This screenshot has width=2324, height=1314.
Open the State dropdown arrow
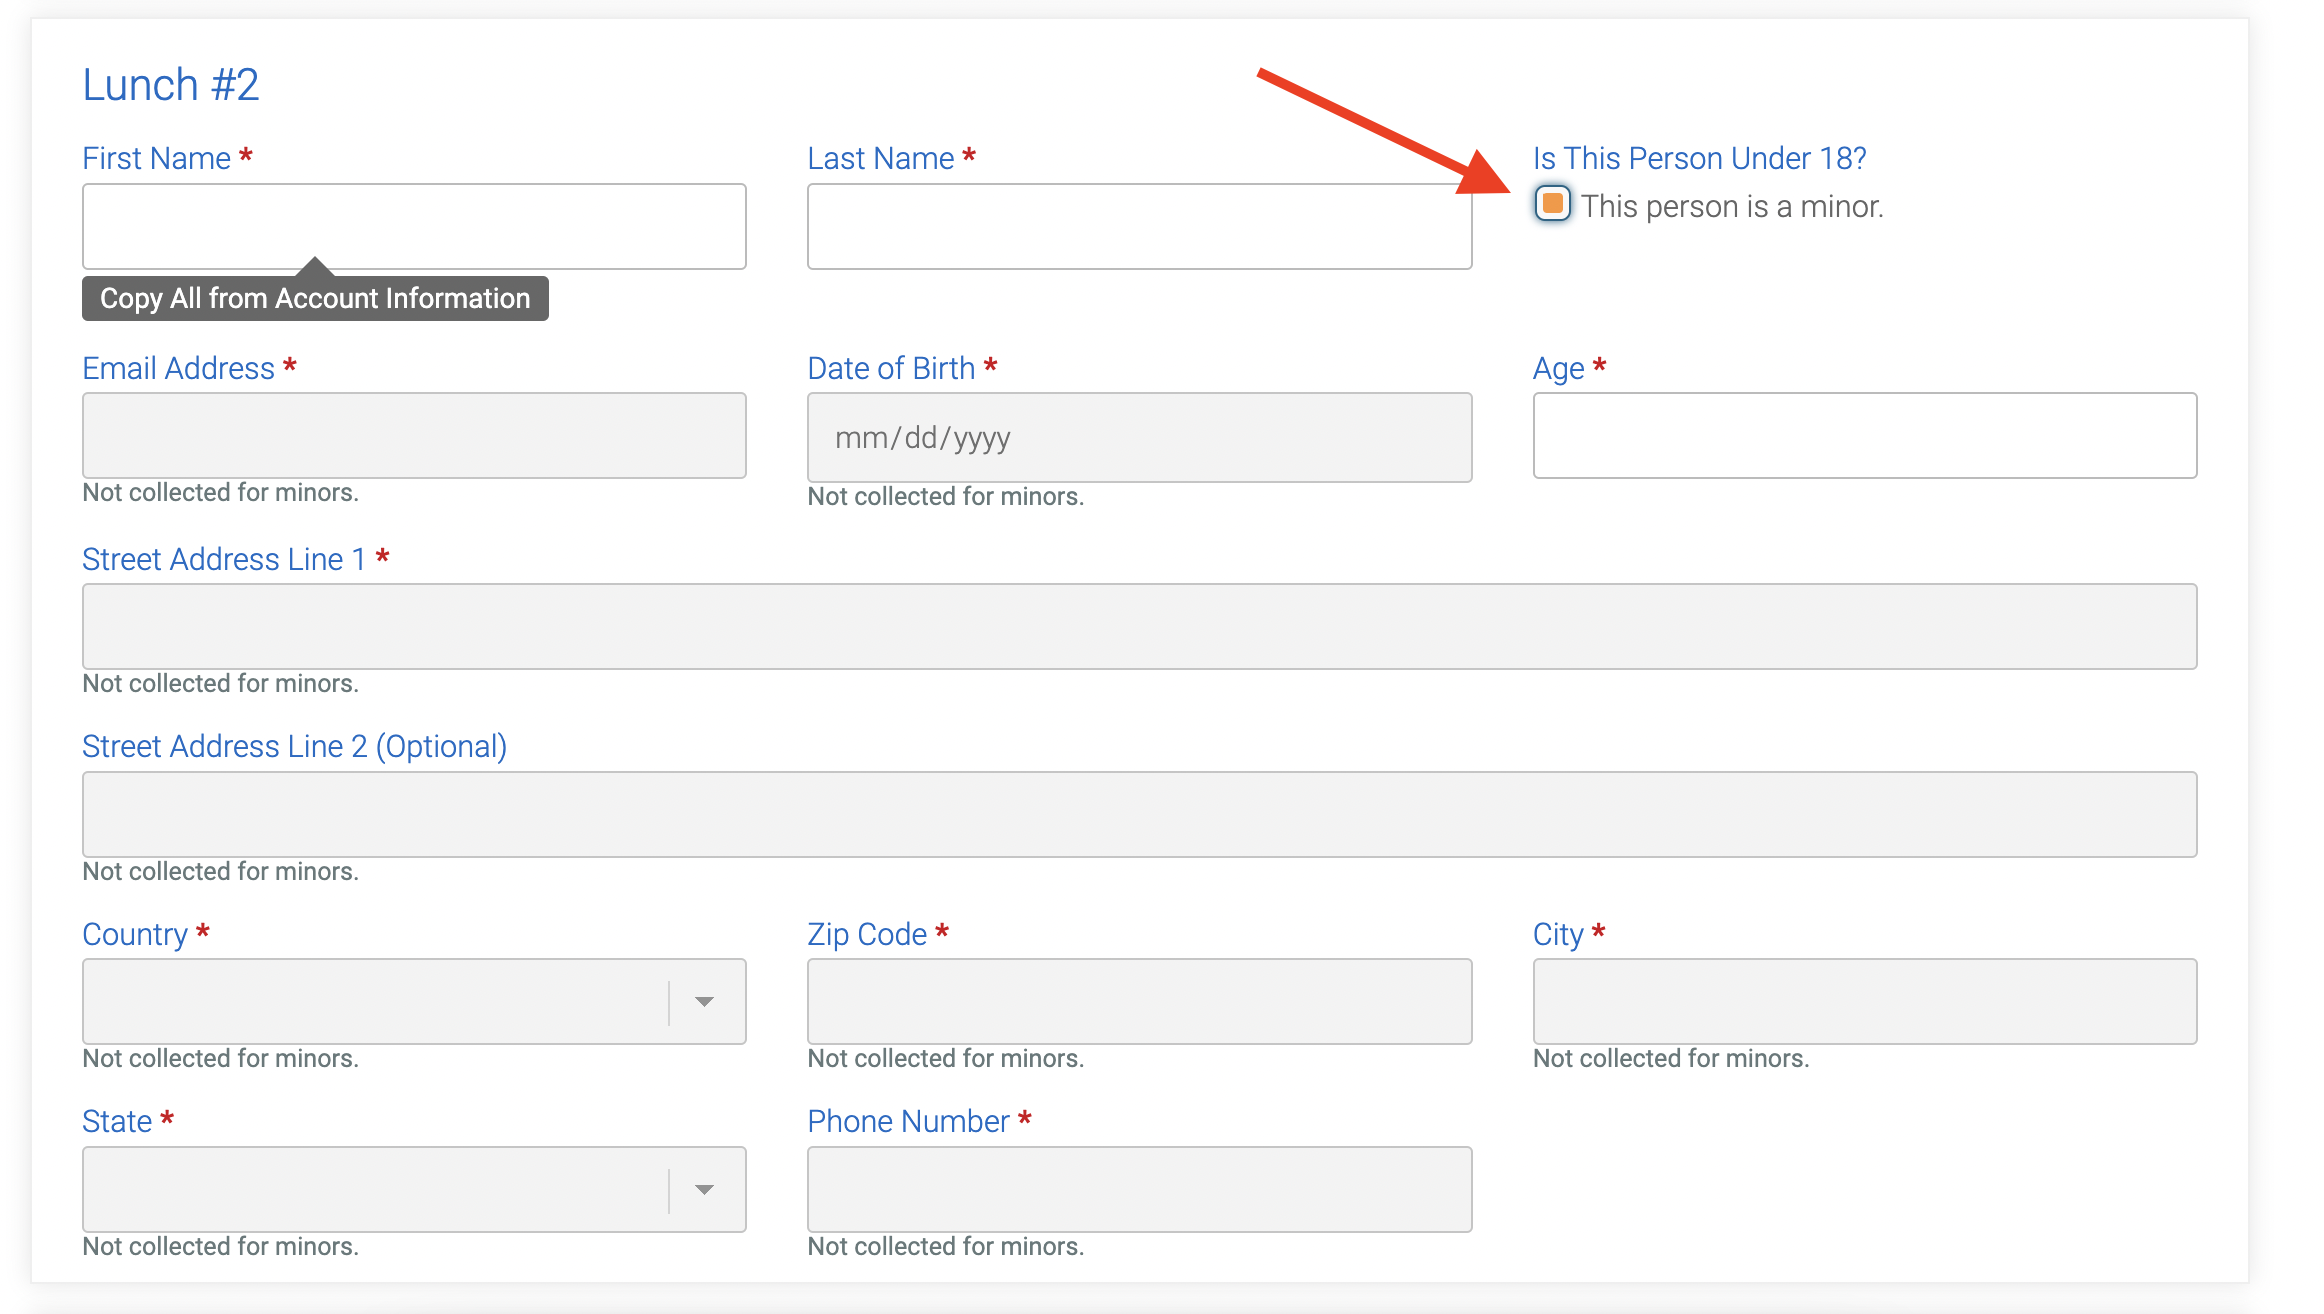point(704,1190)
